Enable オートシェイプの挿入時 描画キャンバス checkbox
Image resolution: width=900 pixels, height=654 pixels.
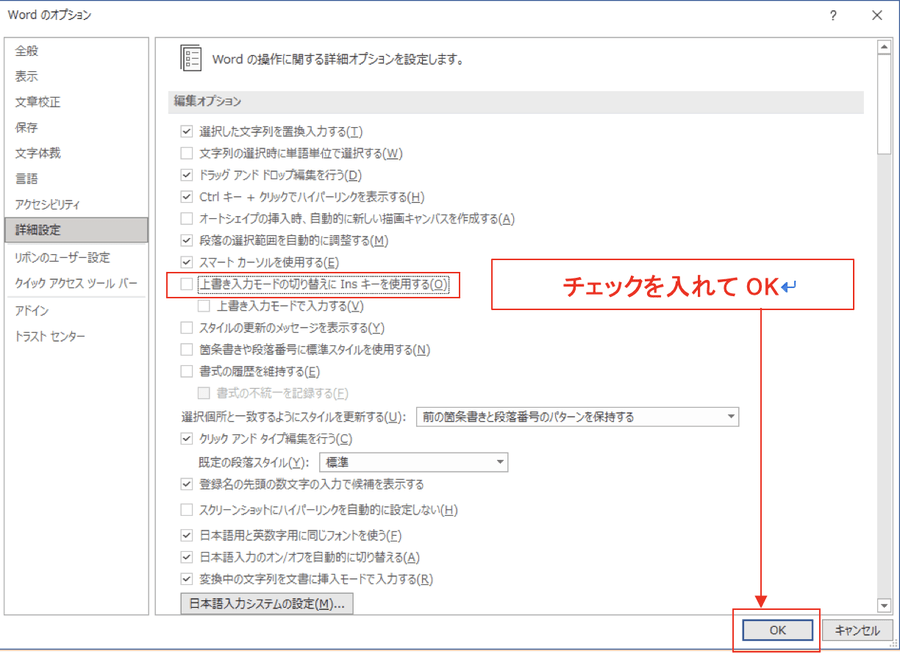coord(187,219)
